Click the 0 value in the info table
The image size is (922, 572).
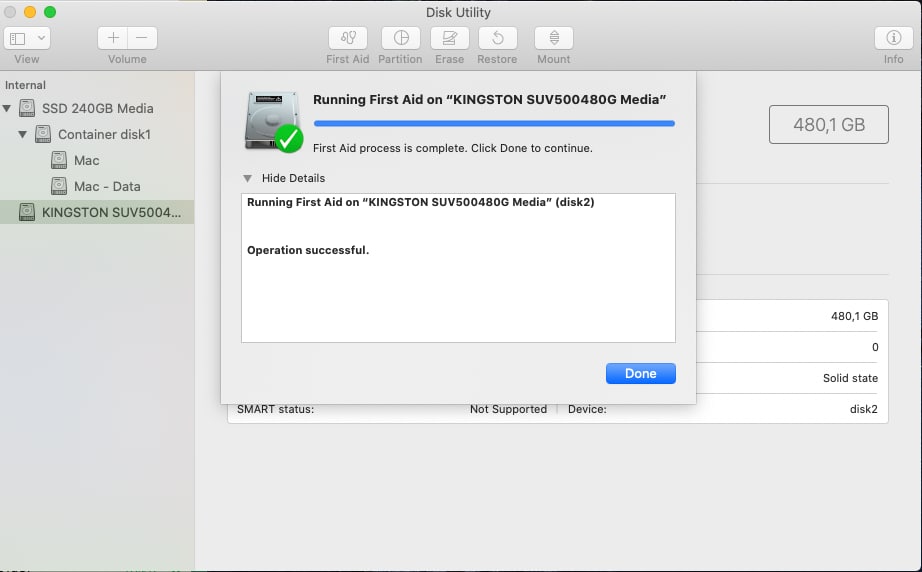pos(875,347)
